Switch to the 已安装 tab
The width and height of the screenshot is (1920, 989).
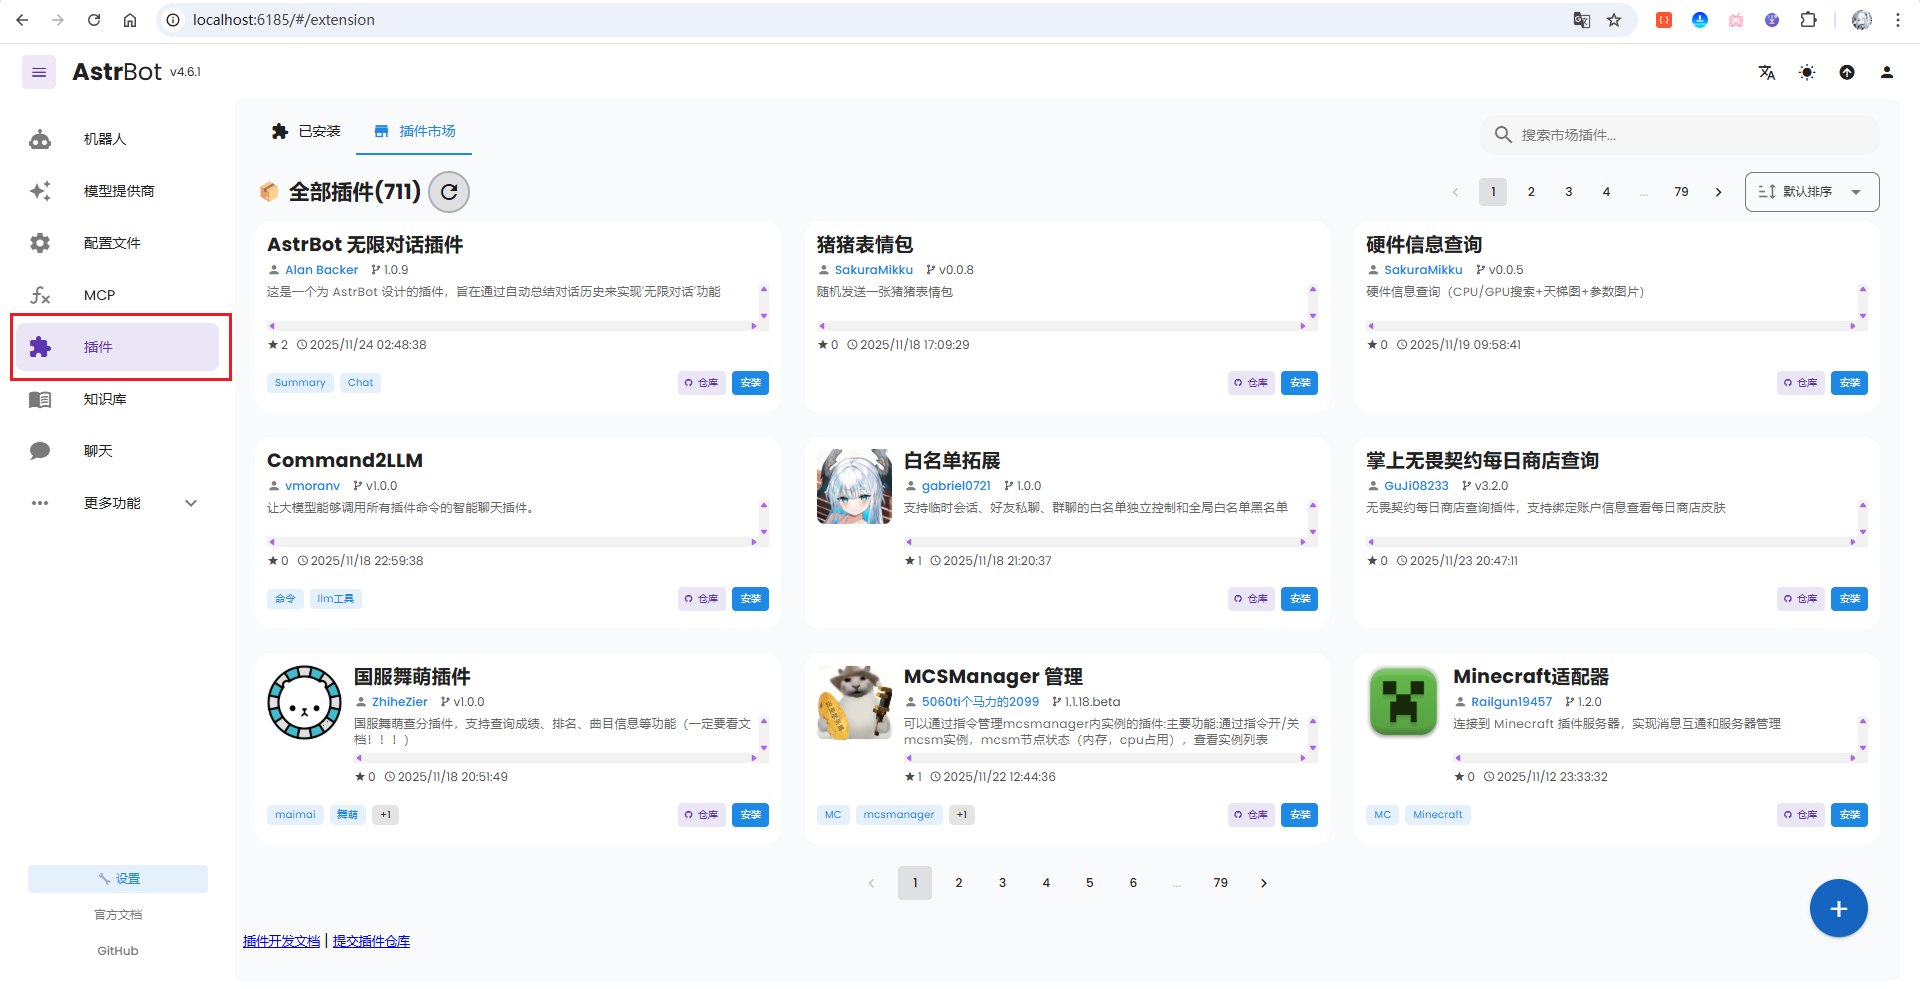[306, 131]
